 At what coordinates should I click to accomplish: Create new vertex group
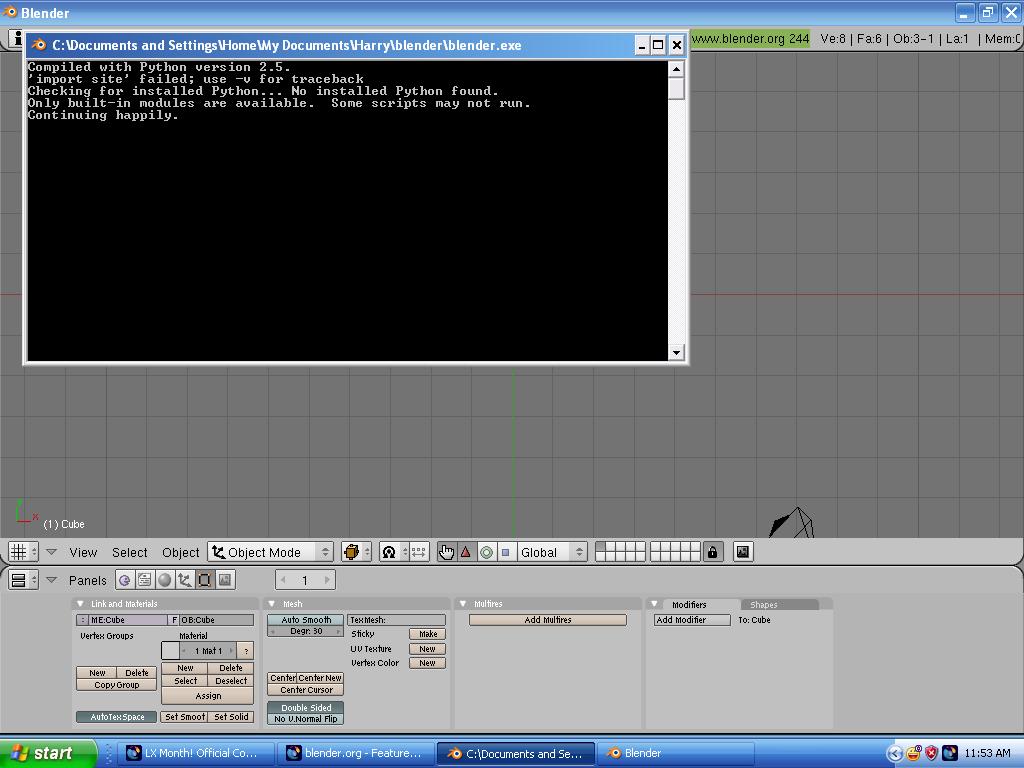click(x=97, y=673)
